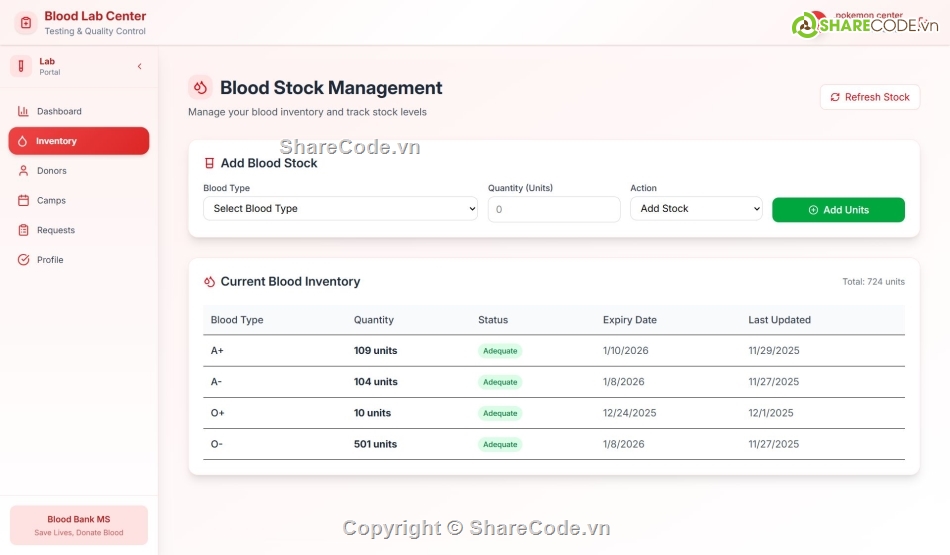The height and width of the screenshot is (555, 950).
Task: Open the Select Blood Type dropdown
Action: point(340,209)
